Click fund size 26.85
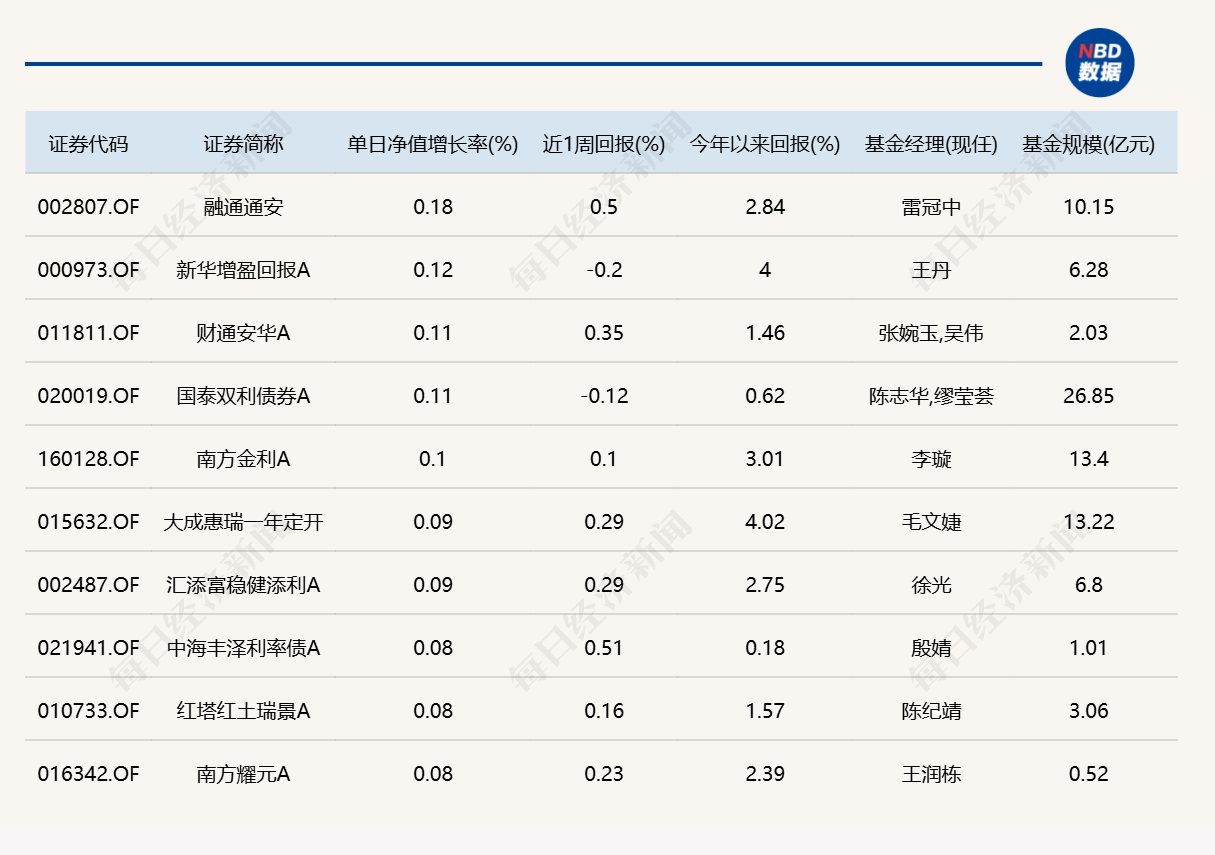The height and width of the screenshot is (855, 1215). (x=1088, y=396)
